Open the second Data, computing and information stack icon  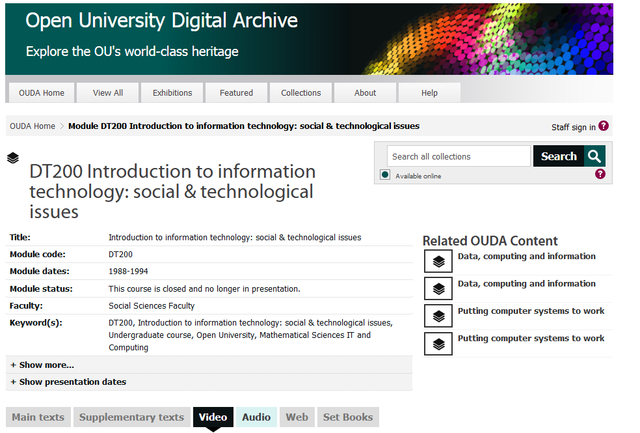tap(438, 289)
